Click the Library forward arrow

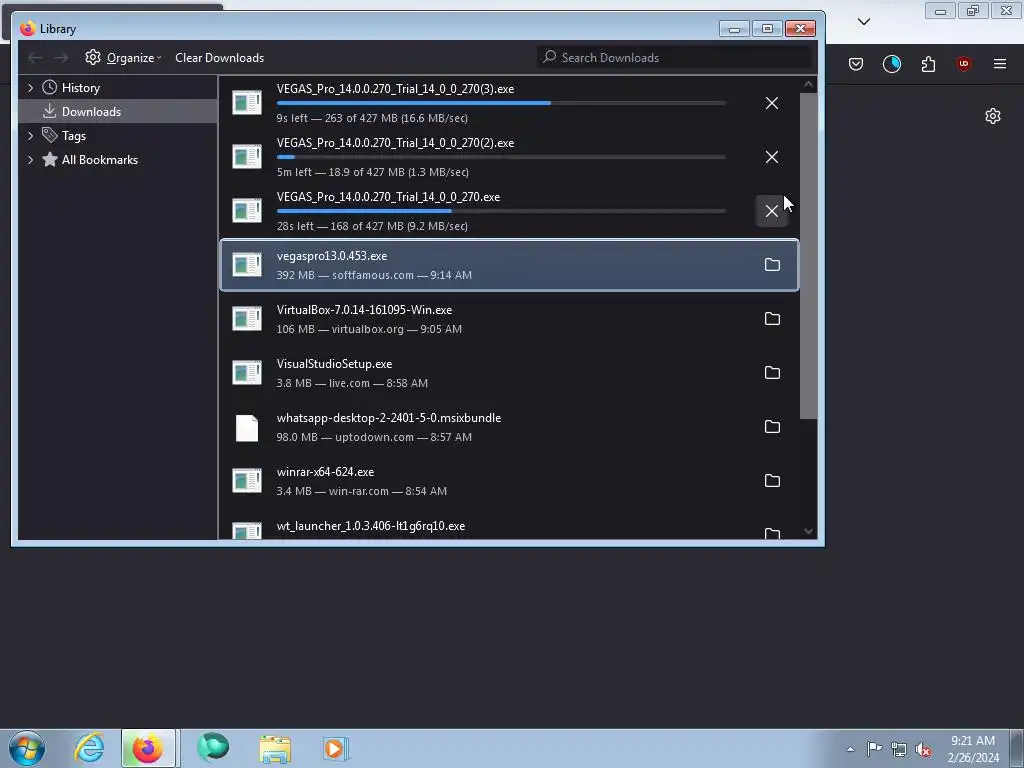coord(61,57)
